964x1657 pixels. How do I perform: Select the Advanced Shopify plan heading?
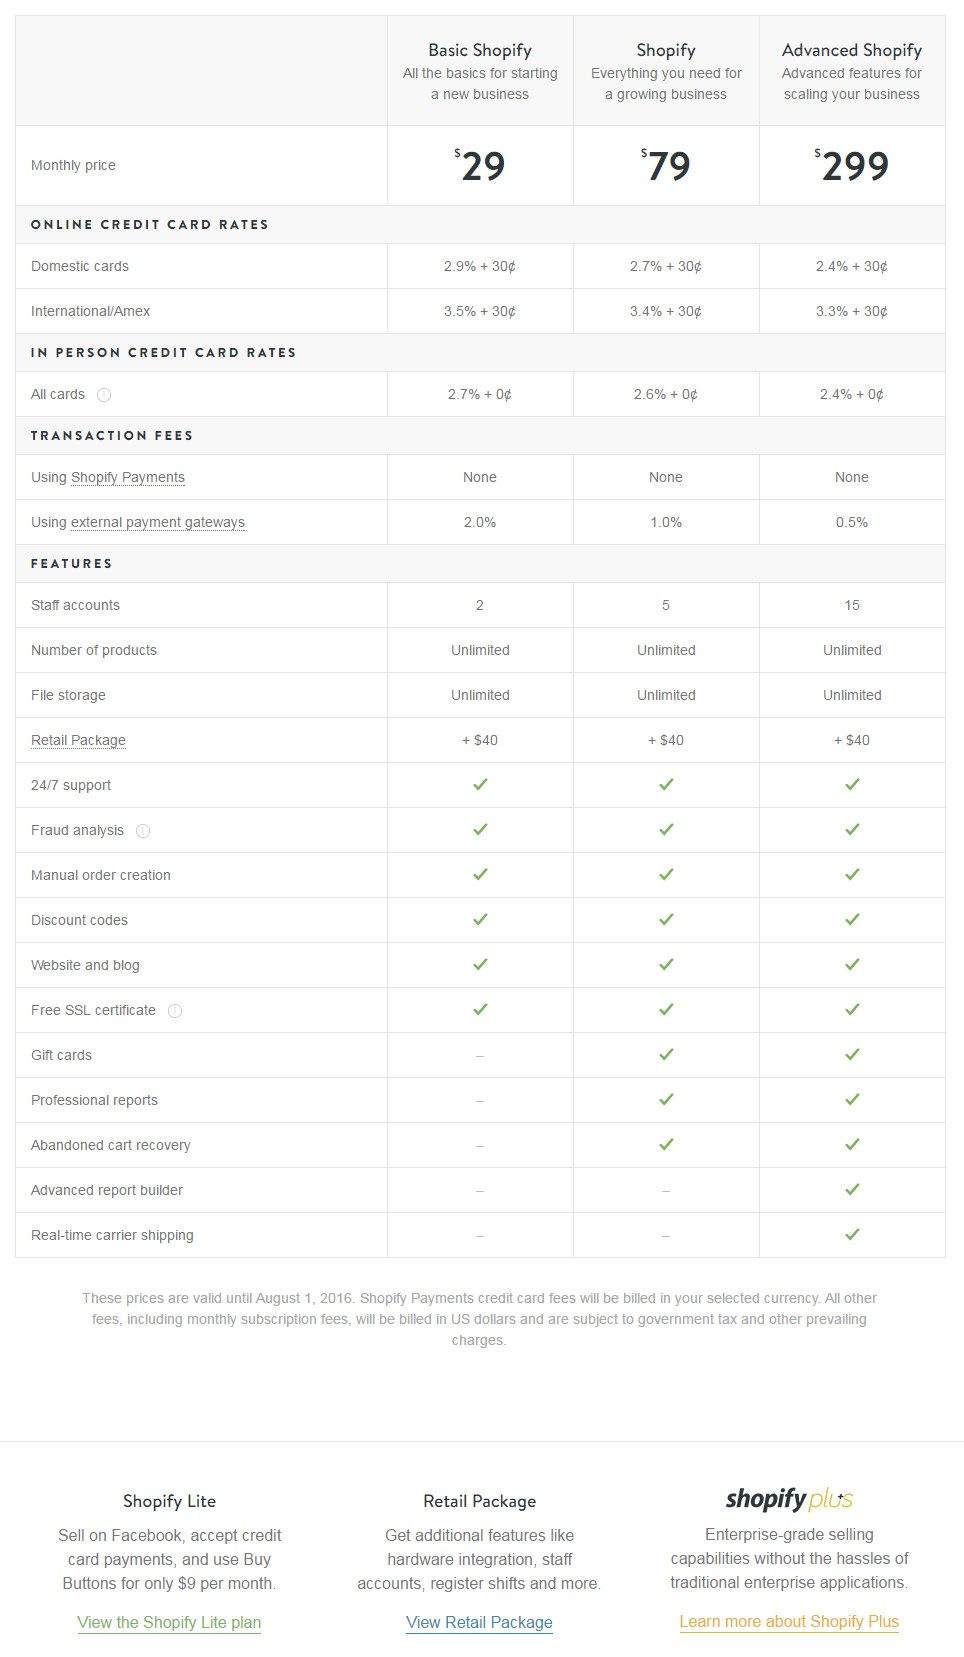tap(852, 50)
